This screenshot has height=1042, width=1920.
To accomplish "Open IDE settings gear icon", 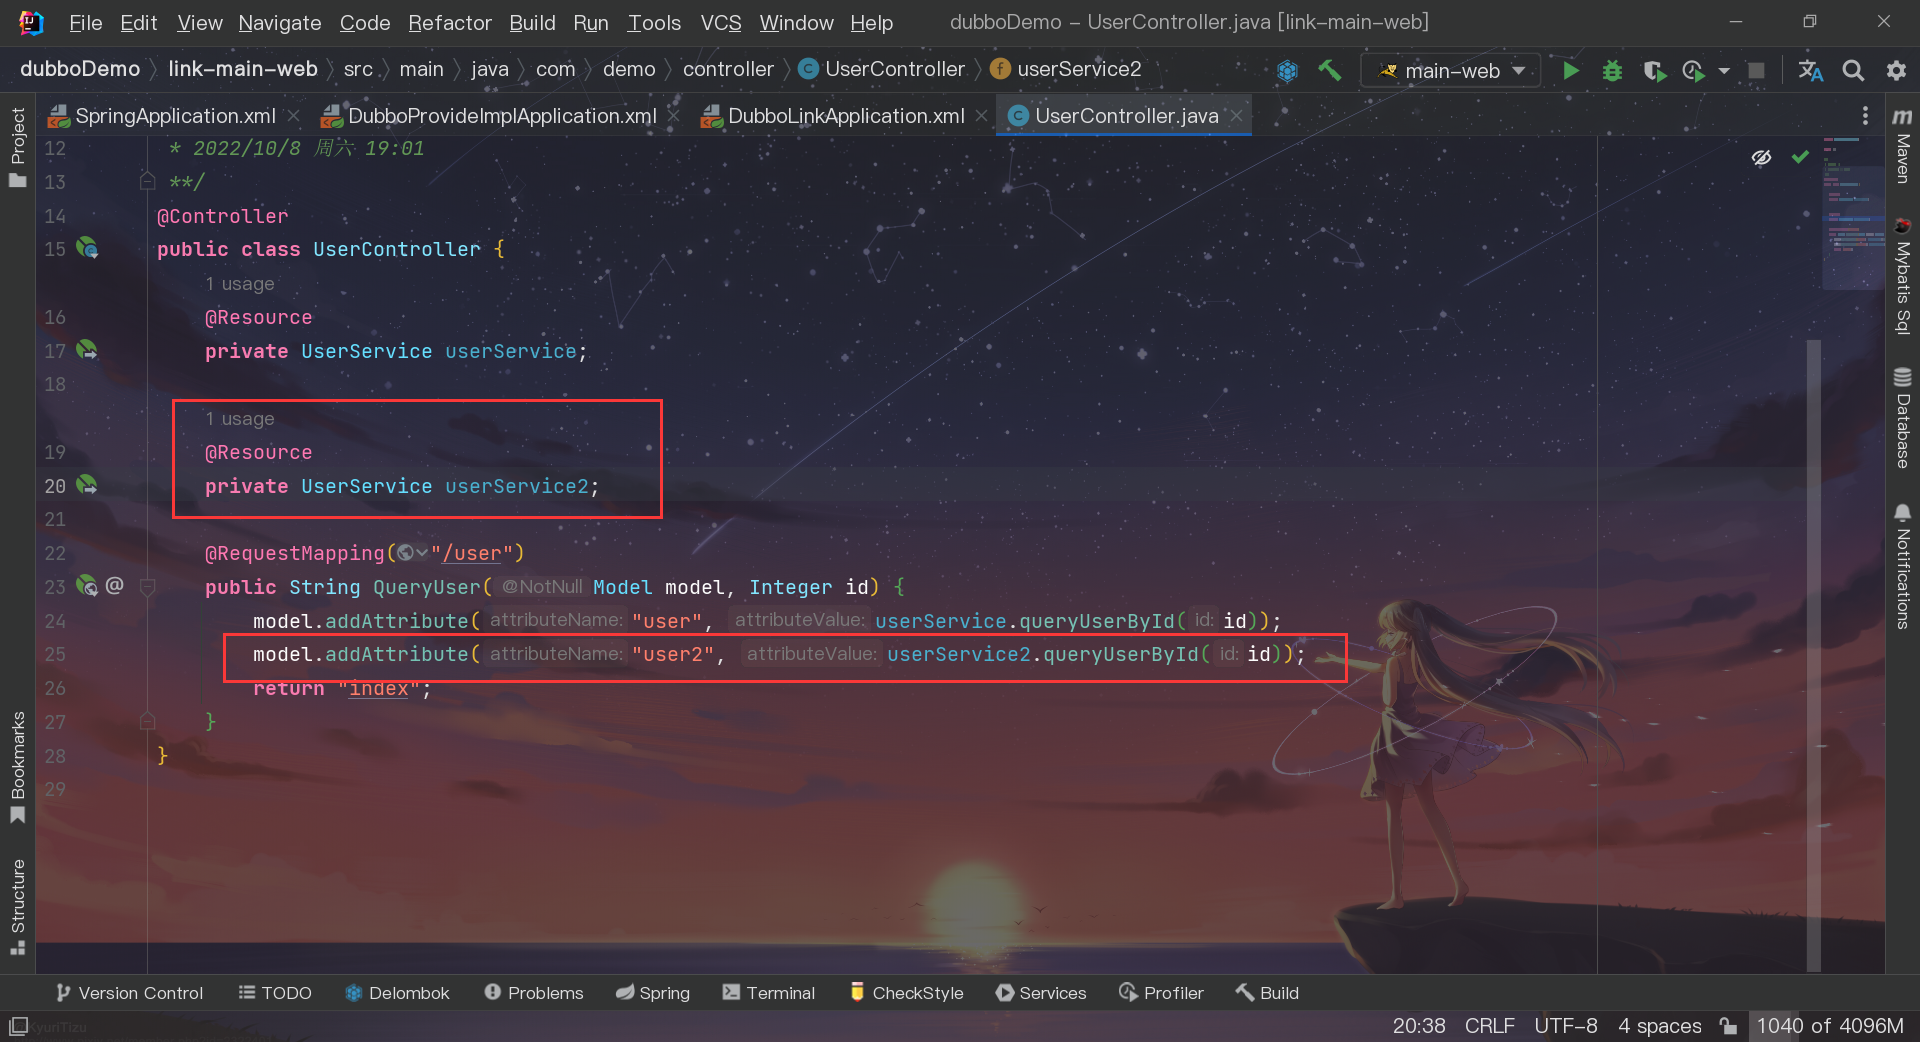I will [x=1896, y=70].
